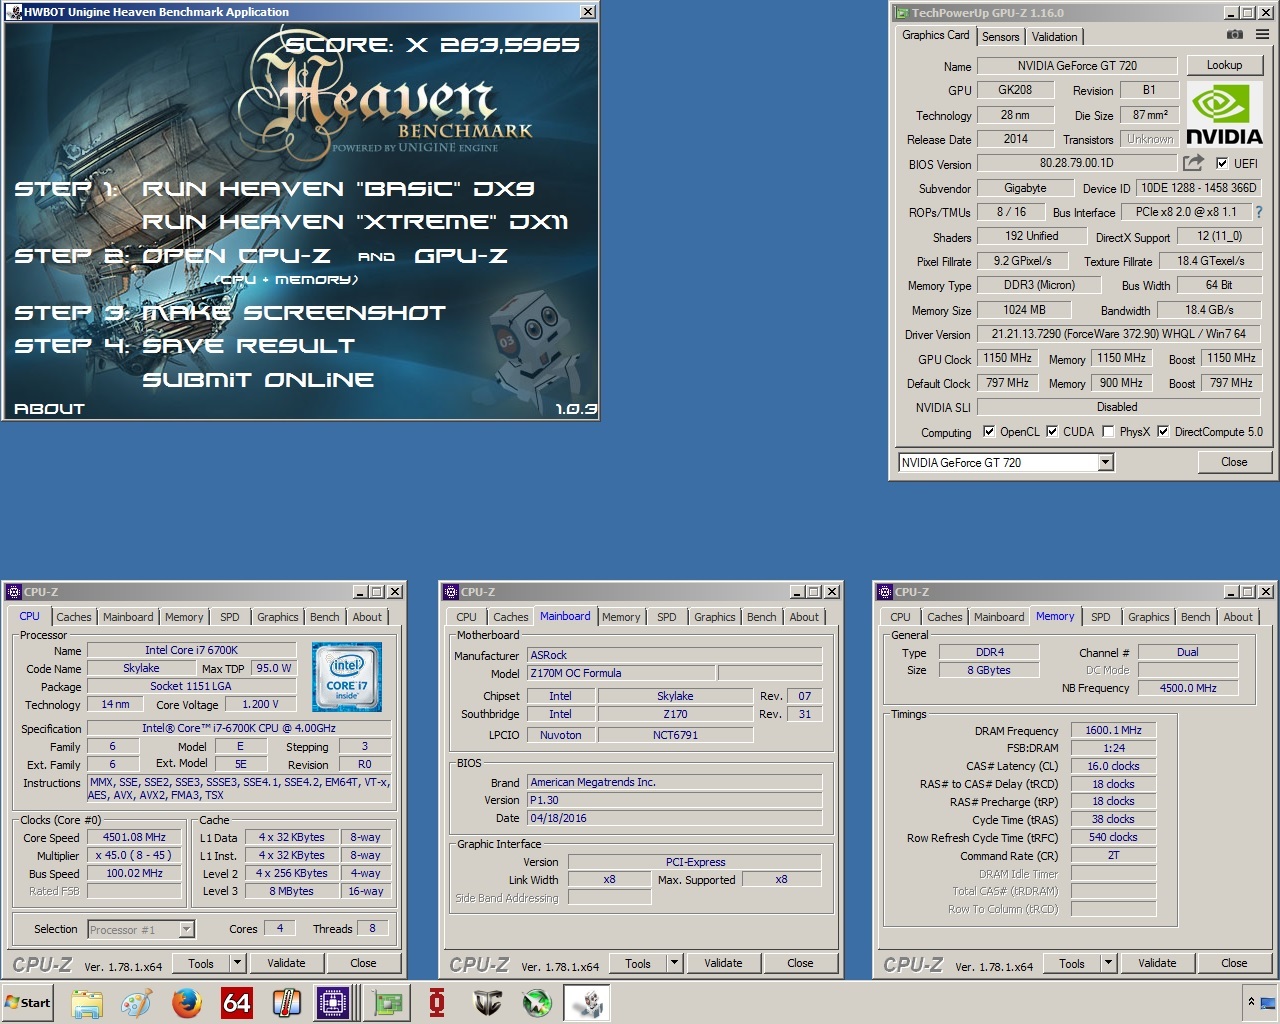1280x1024 pixels.
Task: Expand Tools arrow in right CPU-Z Memory window
Action: coord(1108,963)
